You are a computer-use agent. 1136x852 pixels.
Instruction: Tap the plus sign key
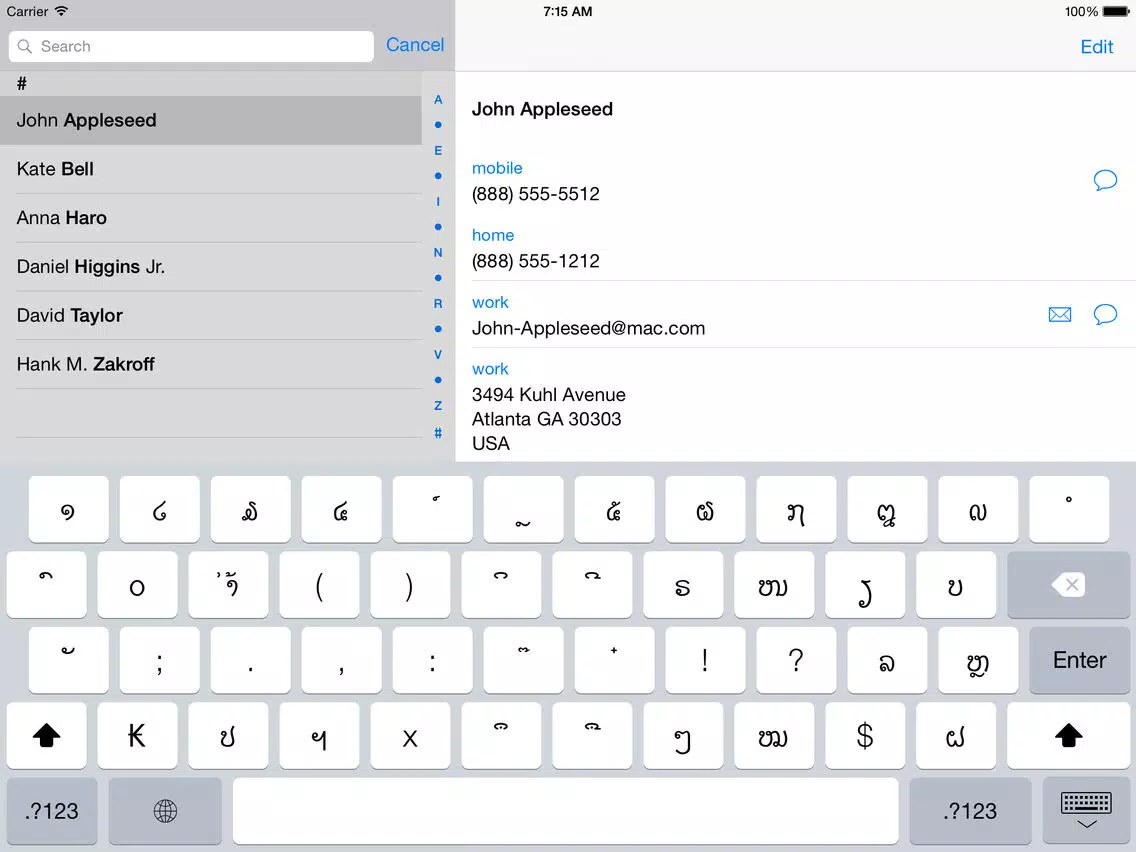(614, 660)
